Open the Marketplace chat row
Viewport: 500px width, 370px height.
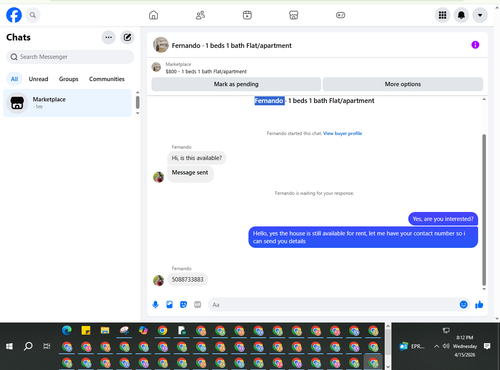pos(67,103)
